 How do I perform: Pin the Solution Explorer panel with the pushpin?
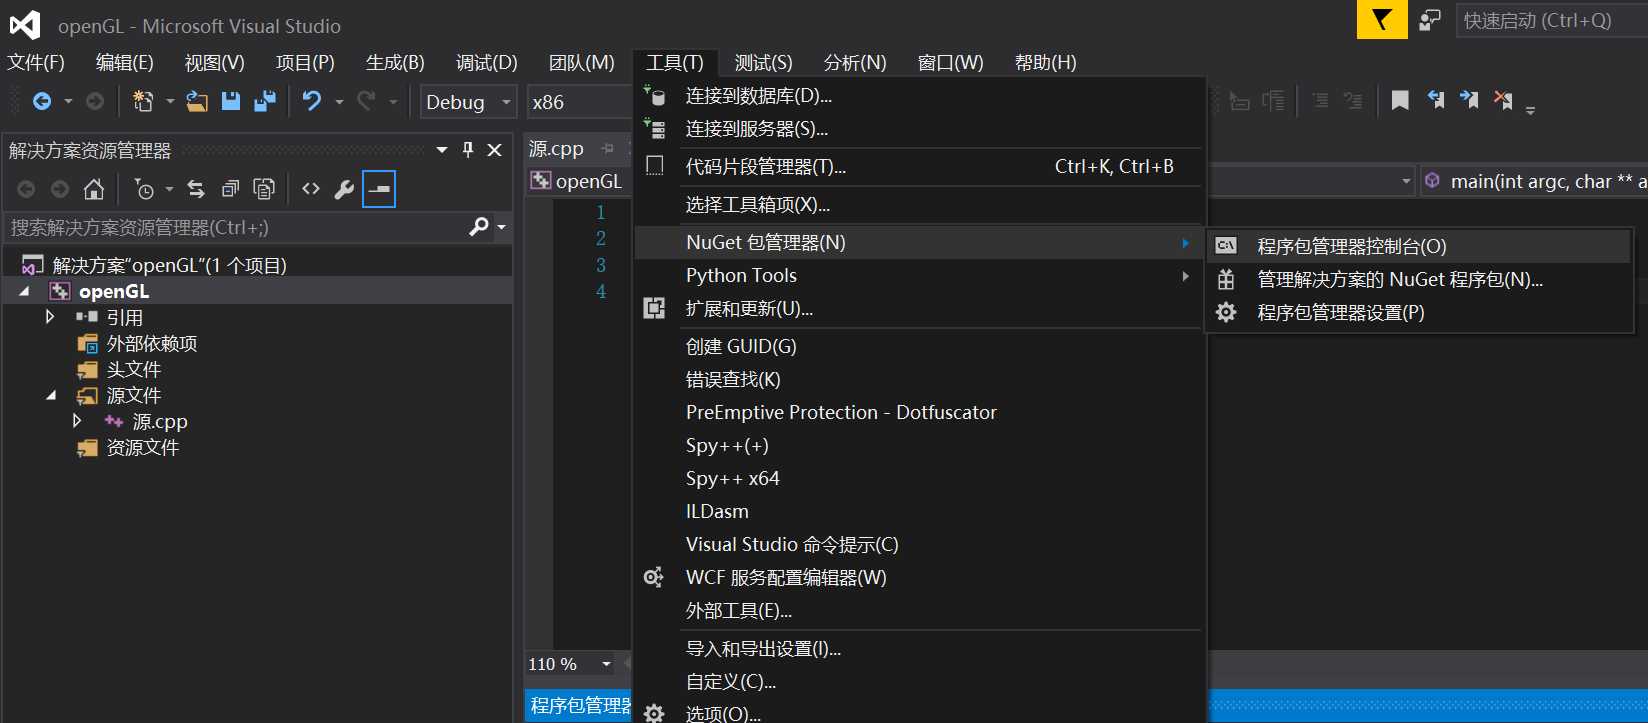[468, 150]
